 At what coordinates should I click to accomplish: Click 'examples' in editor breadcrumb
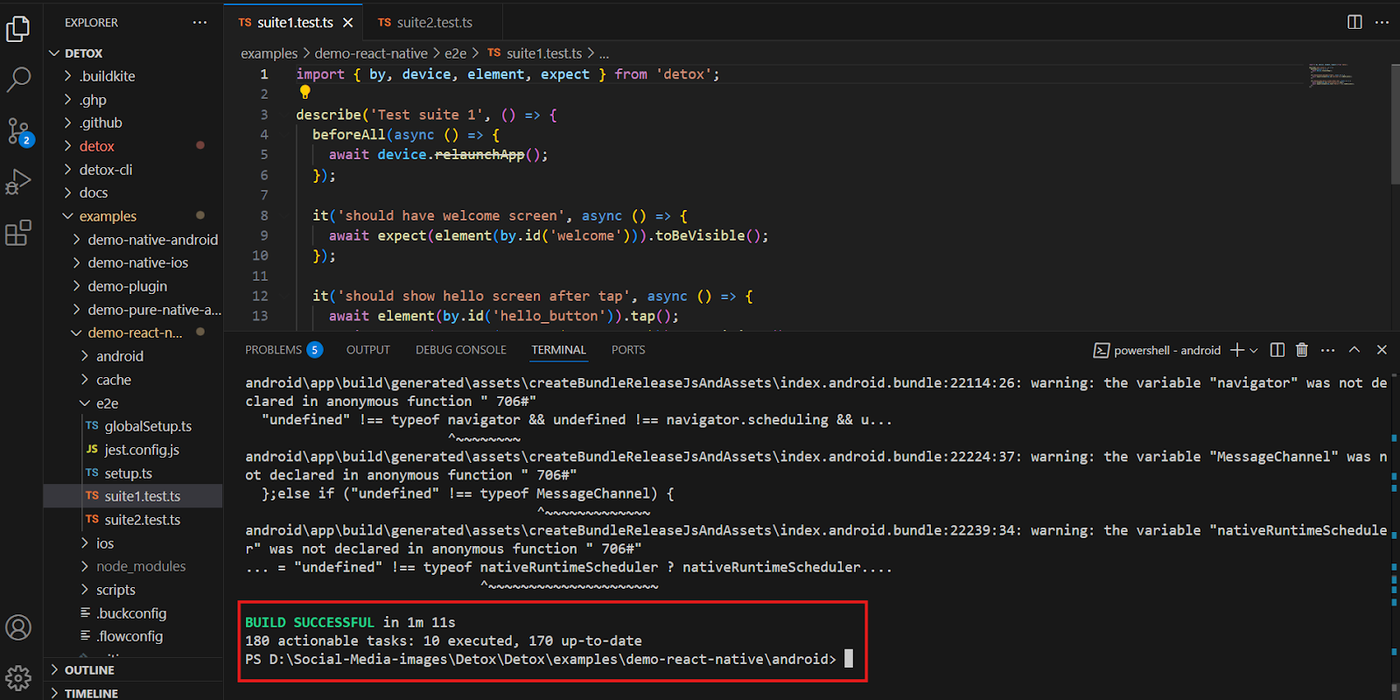[269, 53]
